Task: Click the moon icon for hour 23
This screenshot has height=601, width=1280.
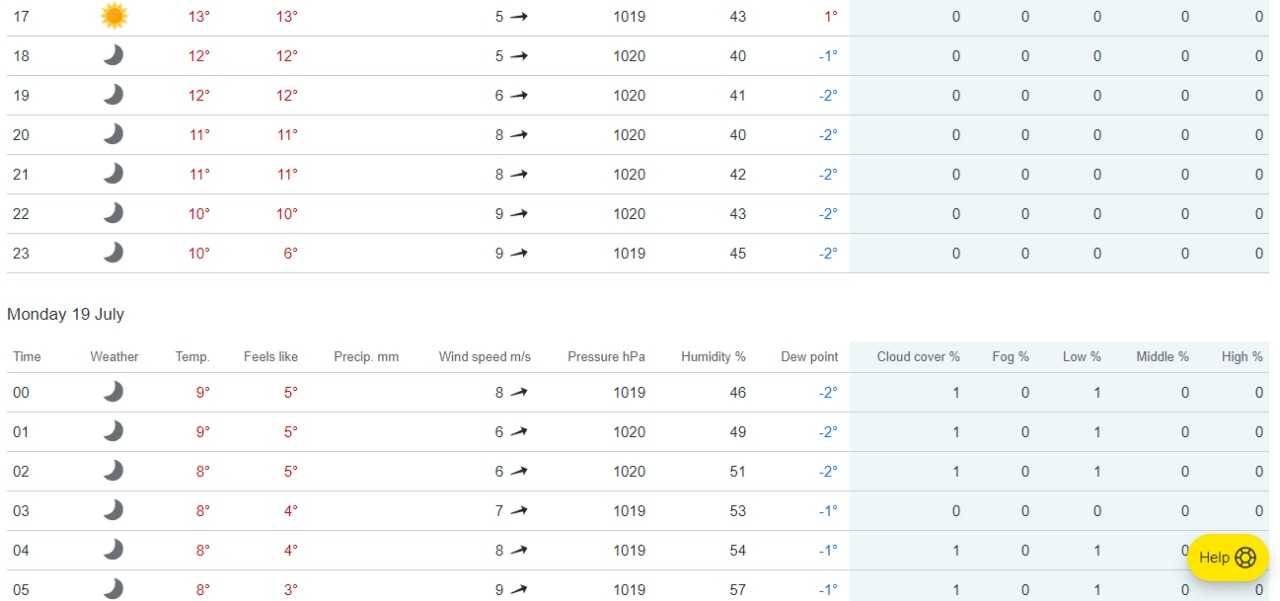Action: [x=114, y=253]
